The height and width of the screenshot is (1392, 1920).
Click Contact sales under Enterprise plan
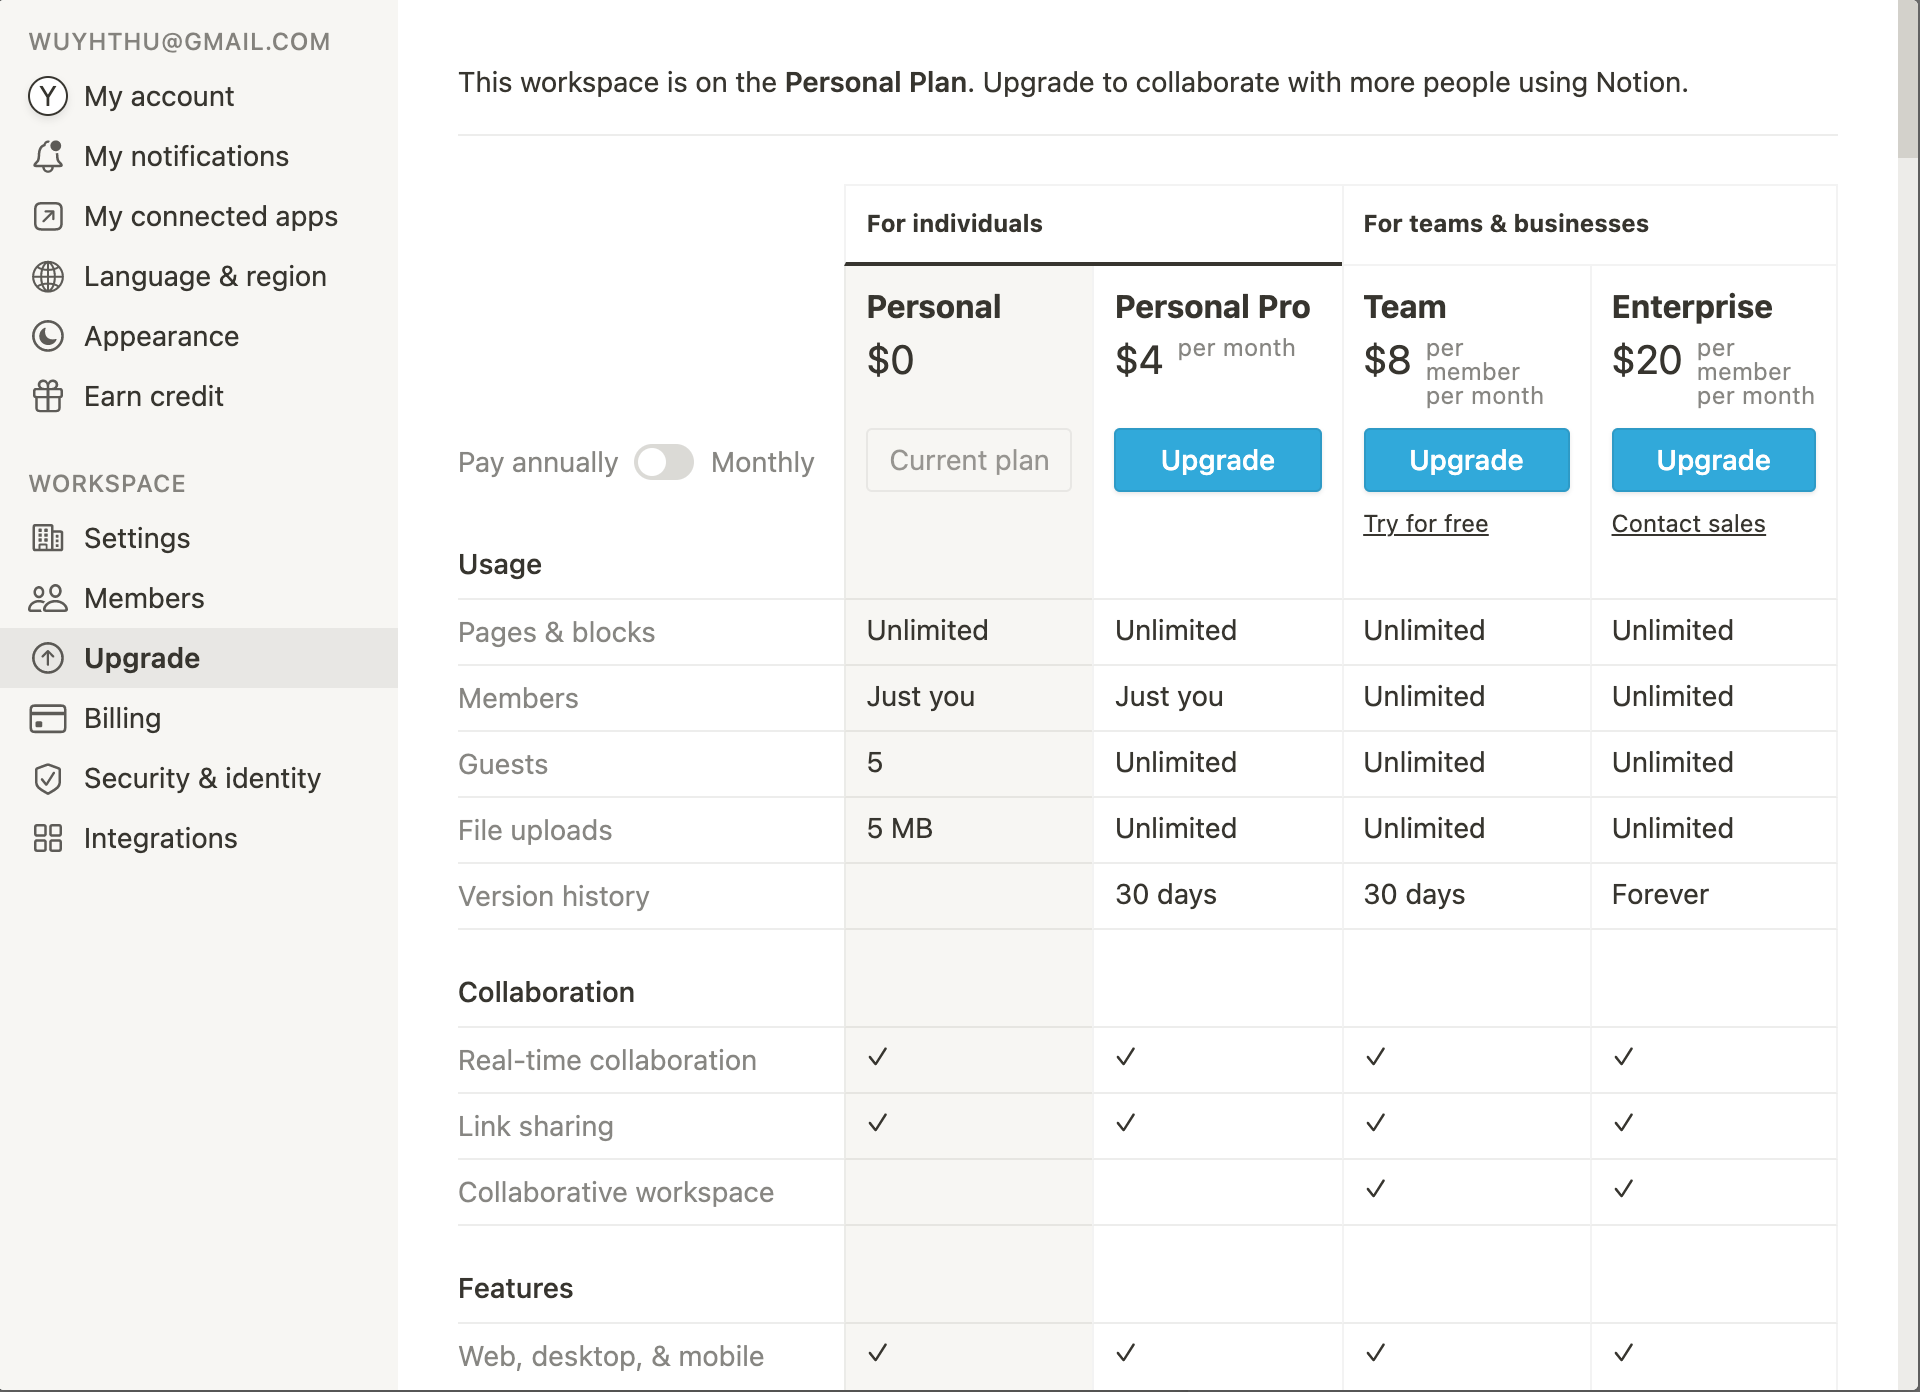[1687, 523]
